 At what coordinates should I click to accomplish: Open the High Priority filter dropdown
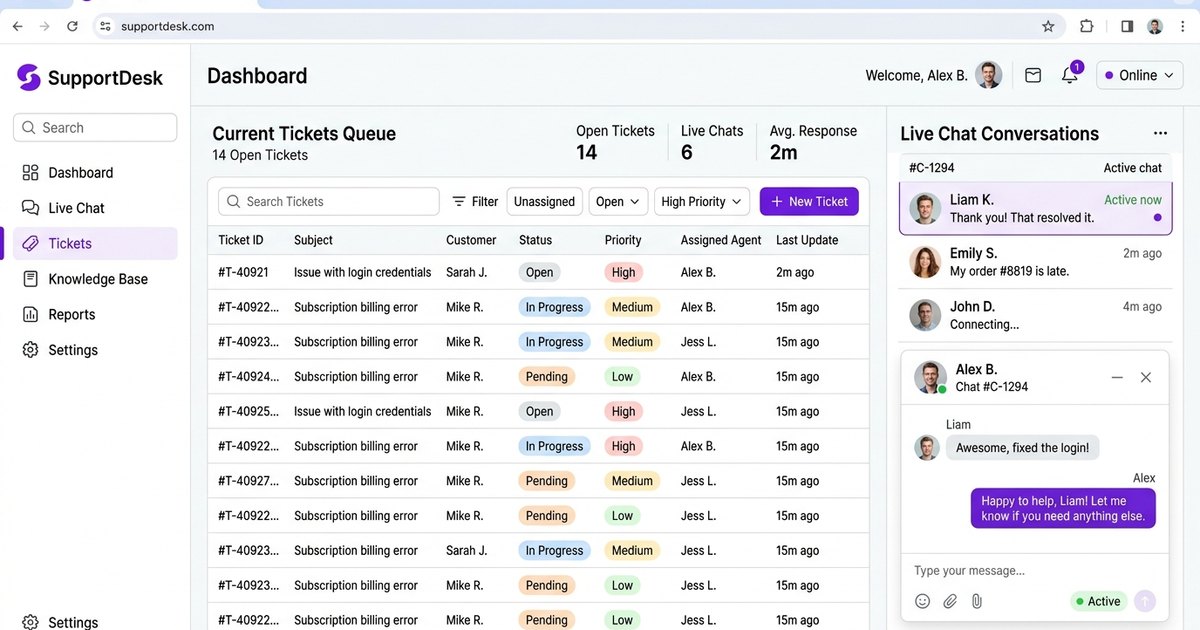[702, 201]
